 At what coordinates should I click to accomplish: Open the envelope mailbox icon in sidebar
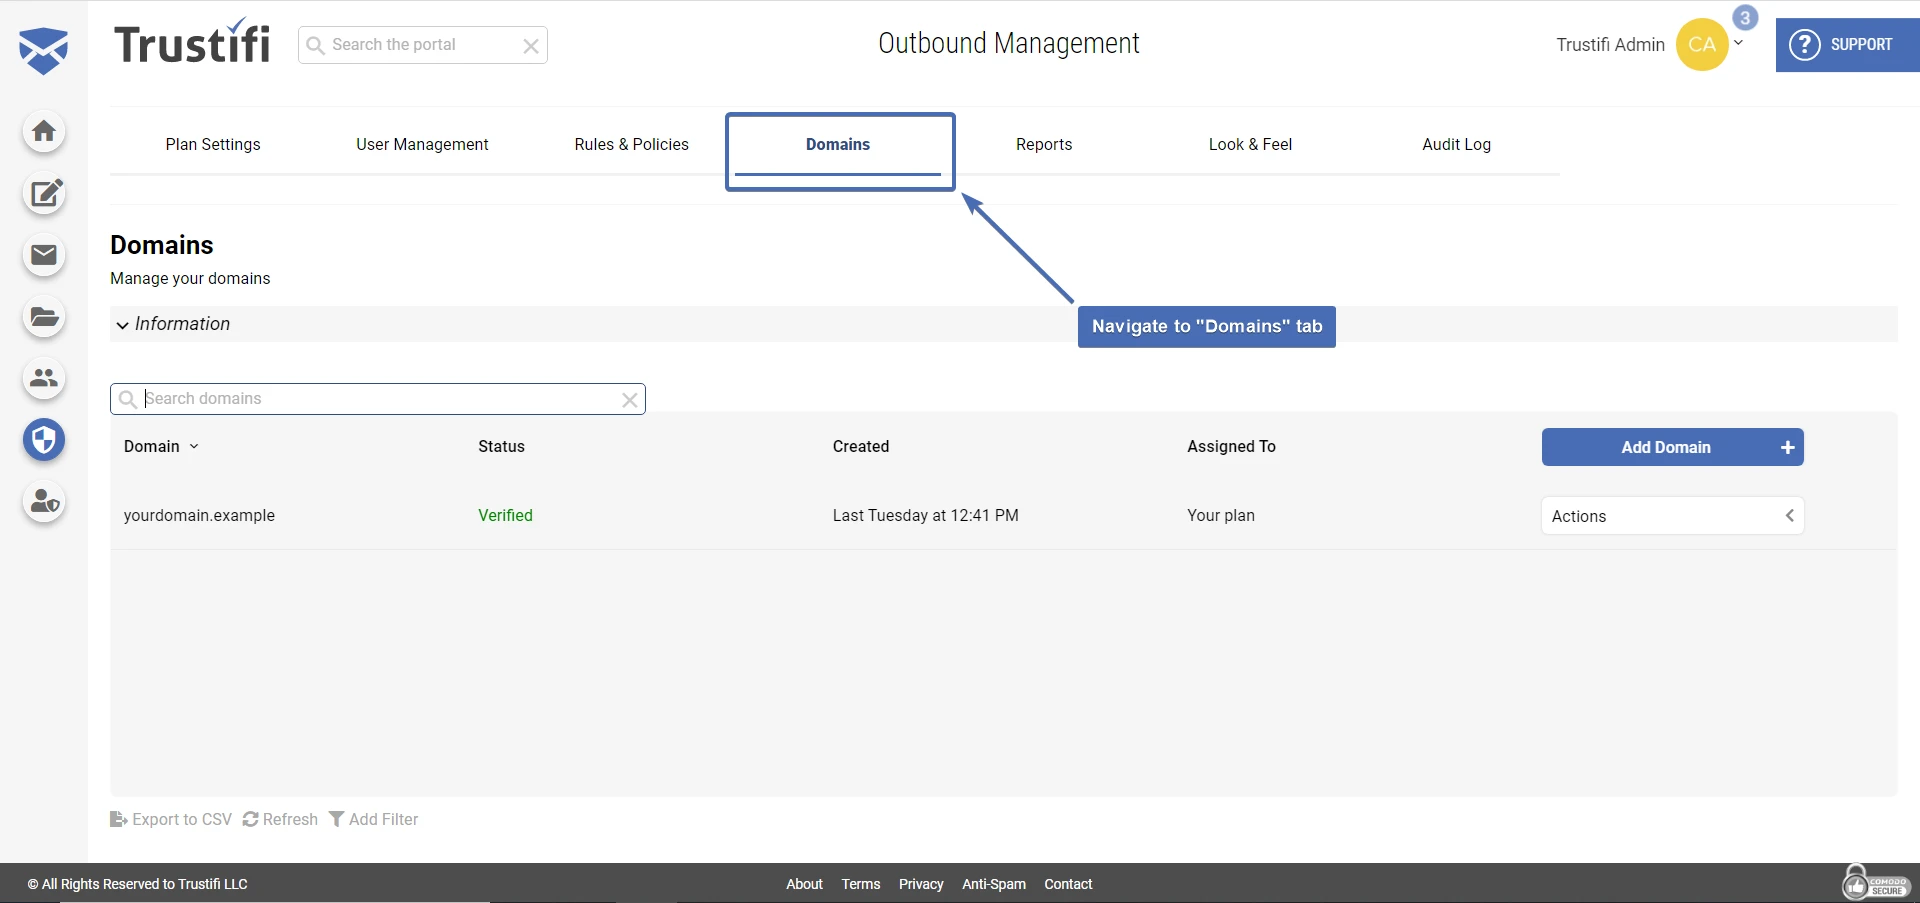pyautogui.click(x=44, y=256)
